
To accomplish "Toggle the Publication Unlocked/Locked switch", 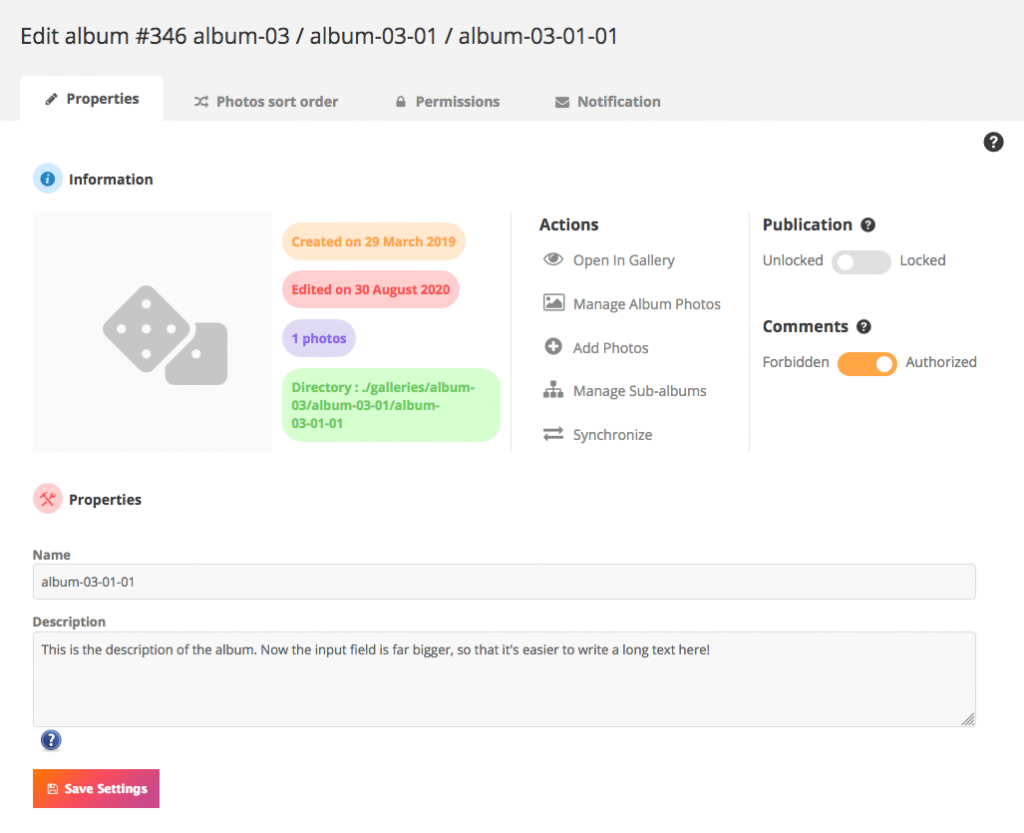I will click(861, 261).
